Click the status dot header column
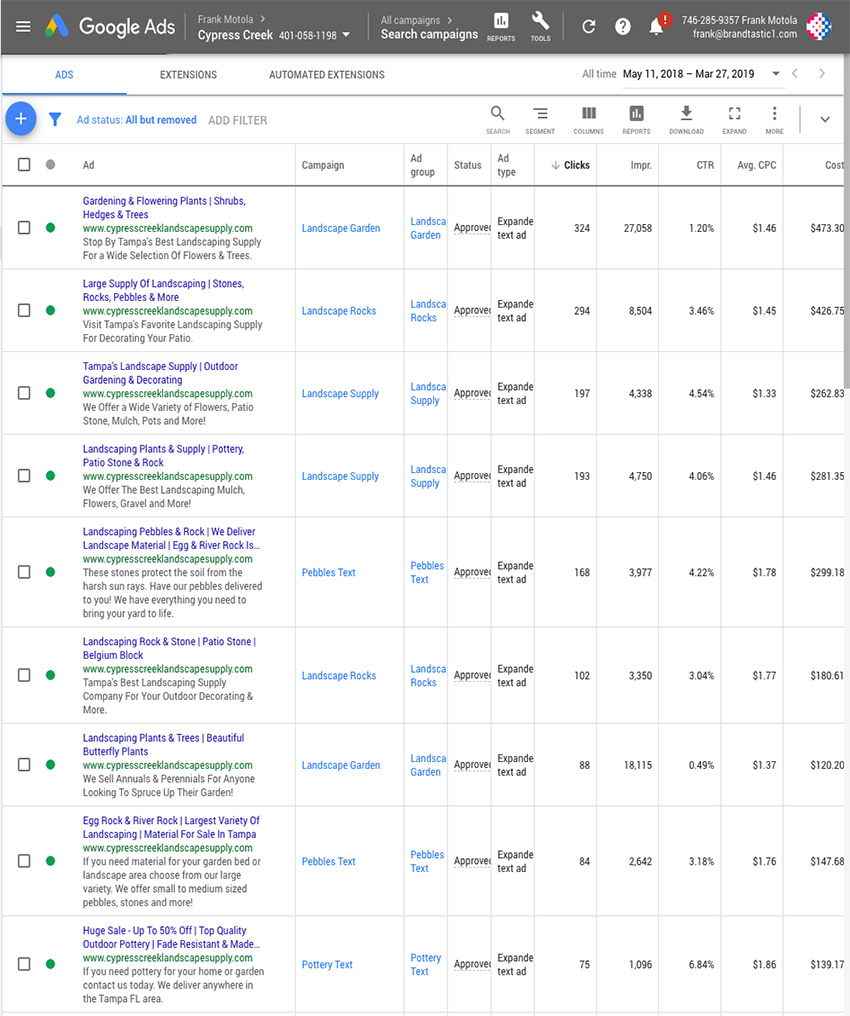The image size is (850, 1016). coord(51,165)
